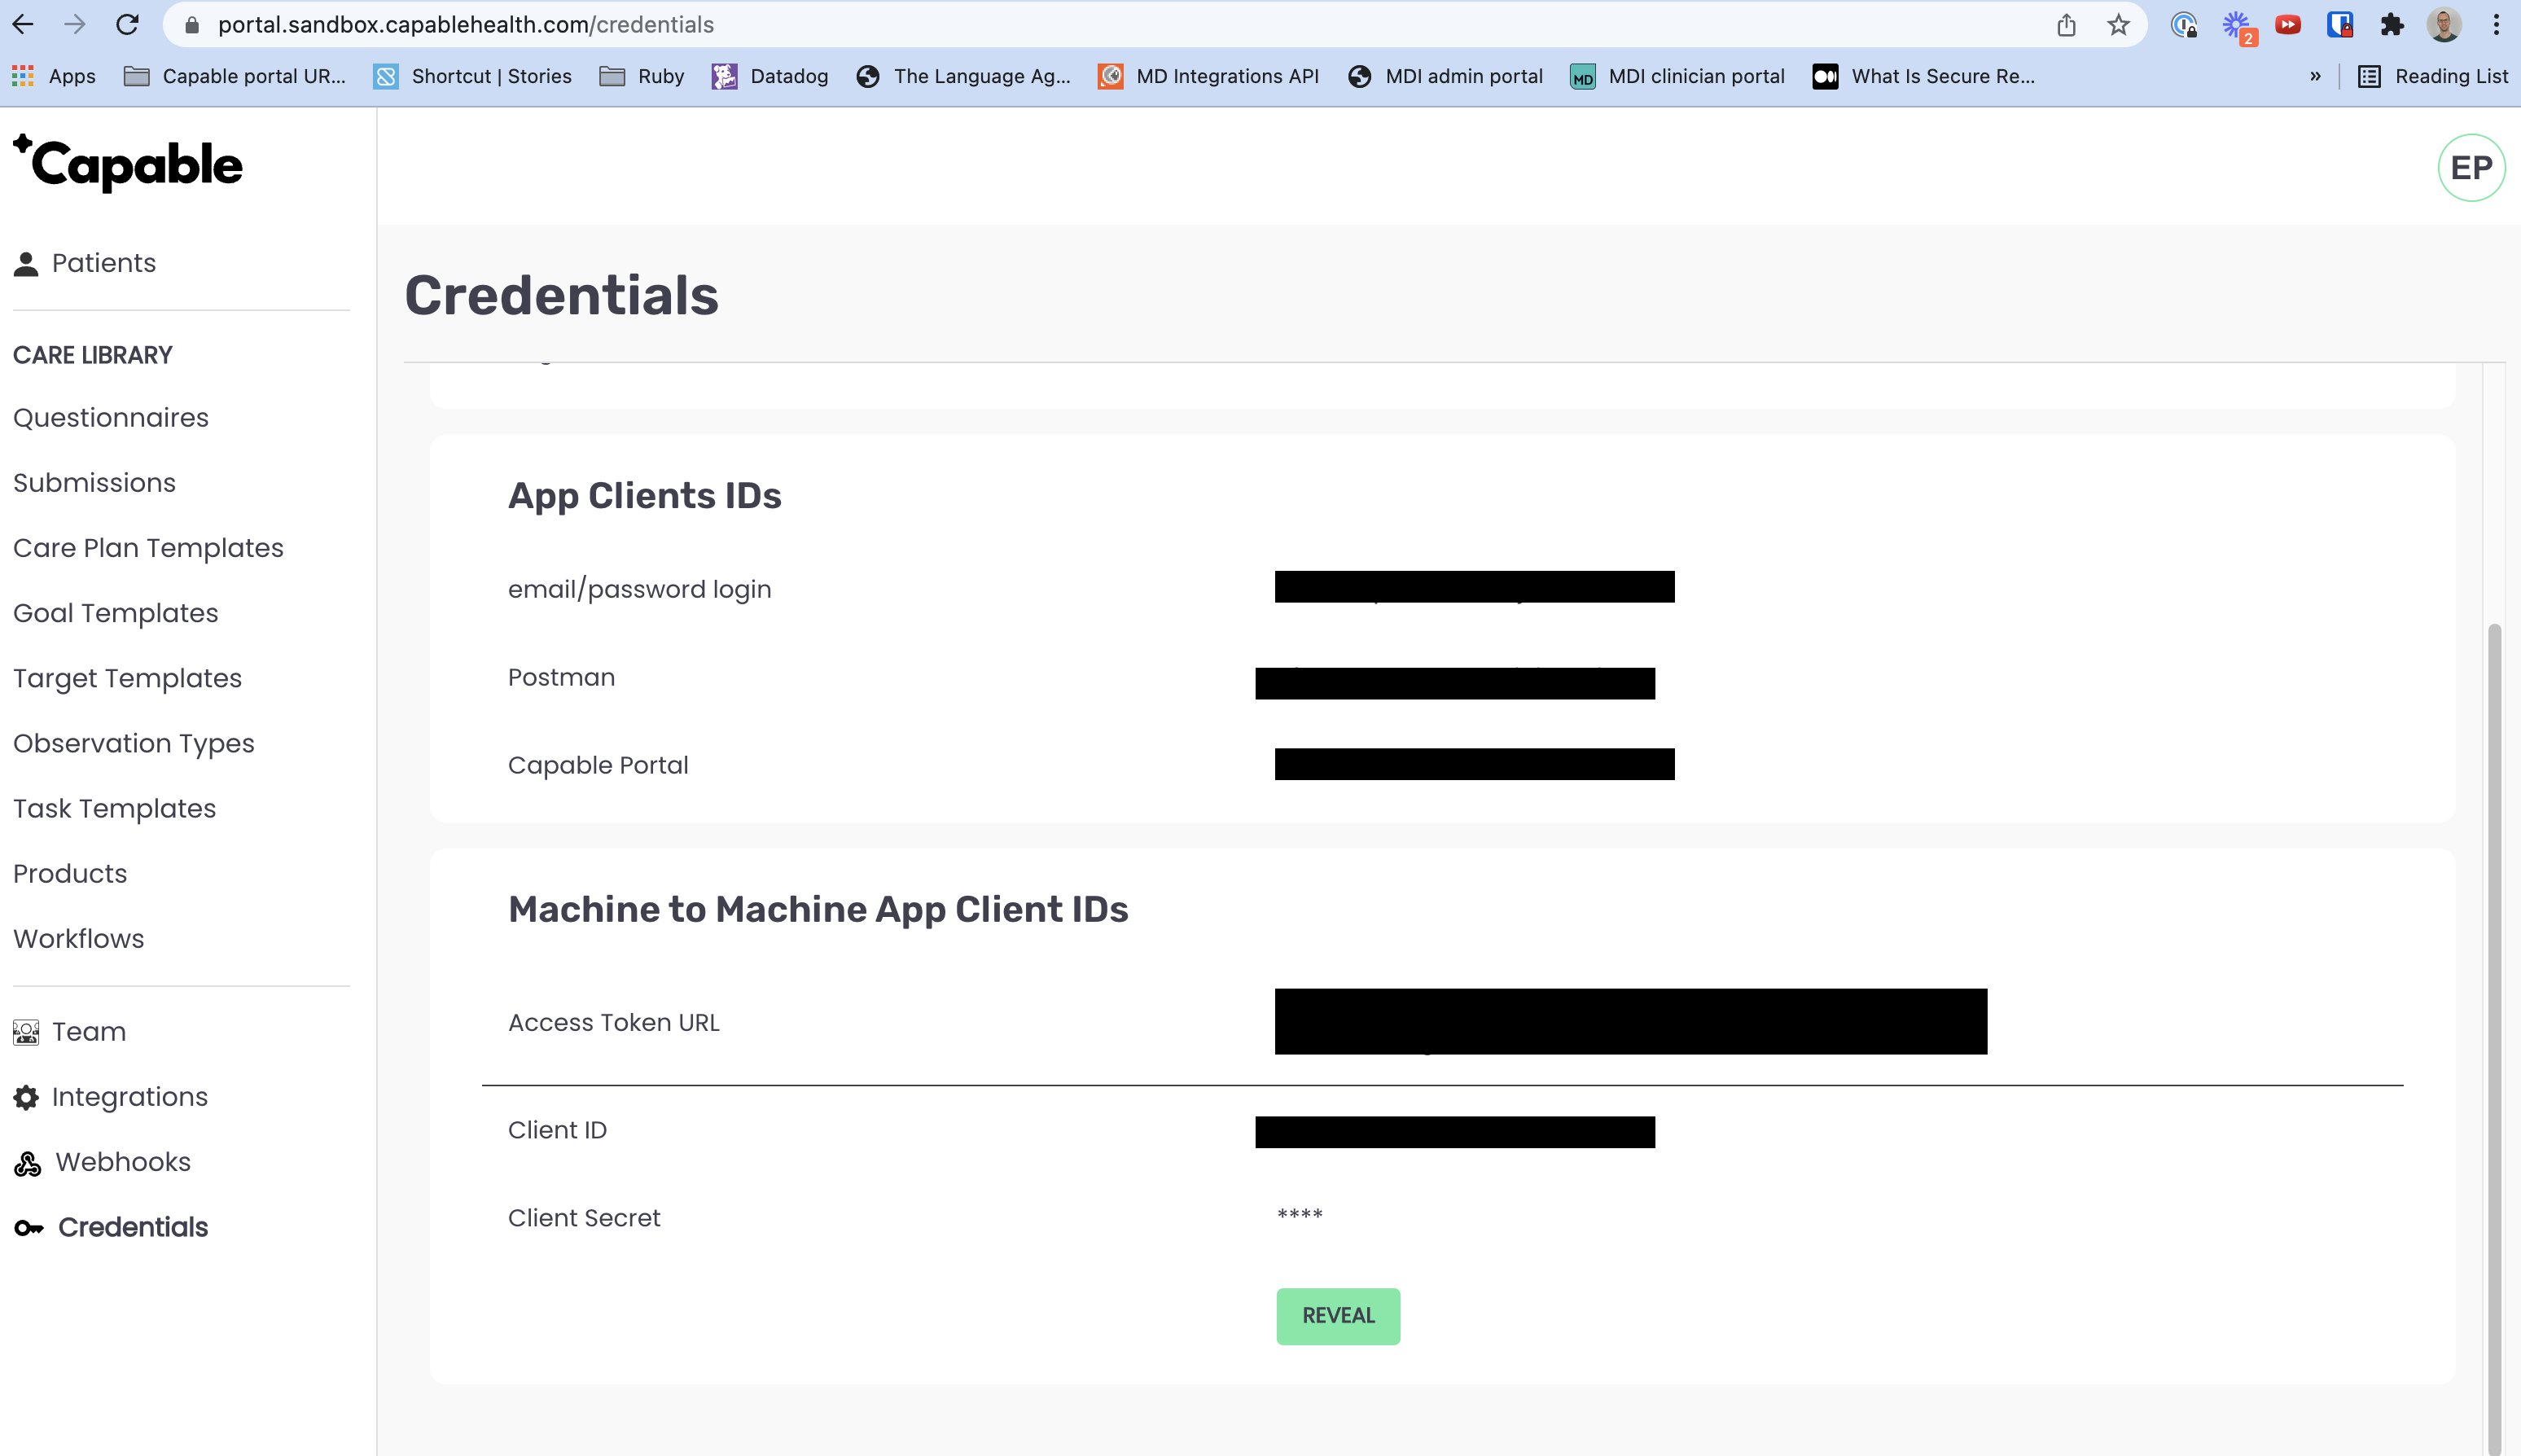Expand hidden bookmarks with double chevron
The width and height of the screenshot is (2521, 1456).
click(x=2314, y=77)
